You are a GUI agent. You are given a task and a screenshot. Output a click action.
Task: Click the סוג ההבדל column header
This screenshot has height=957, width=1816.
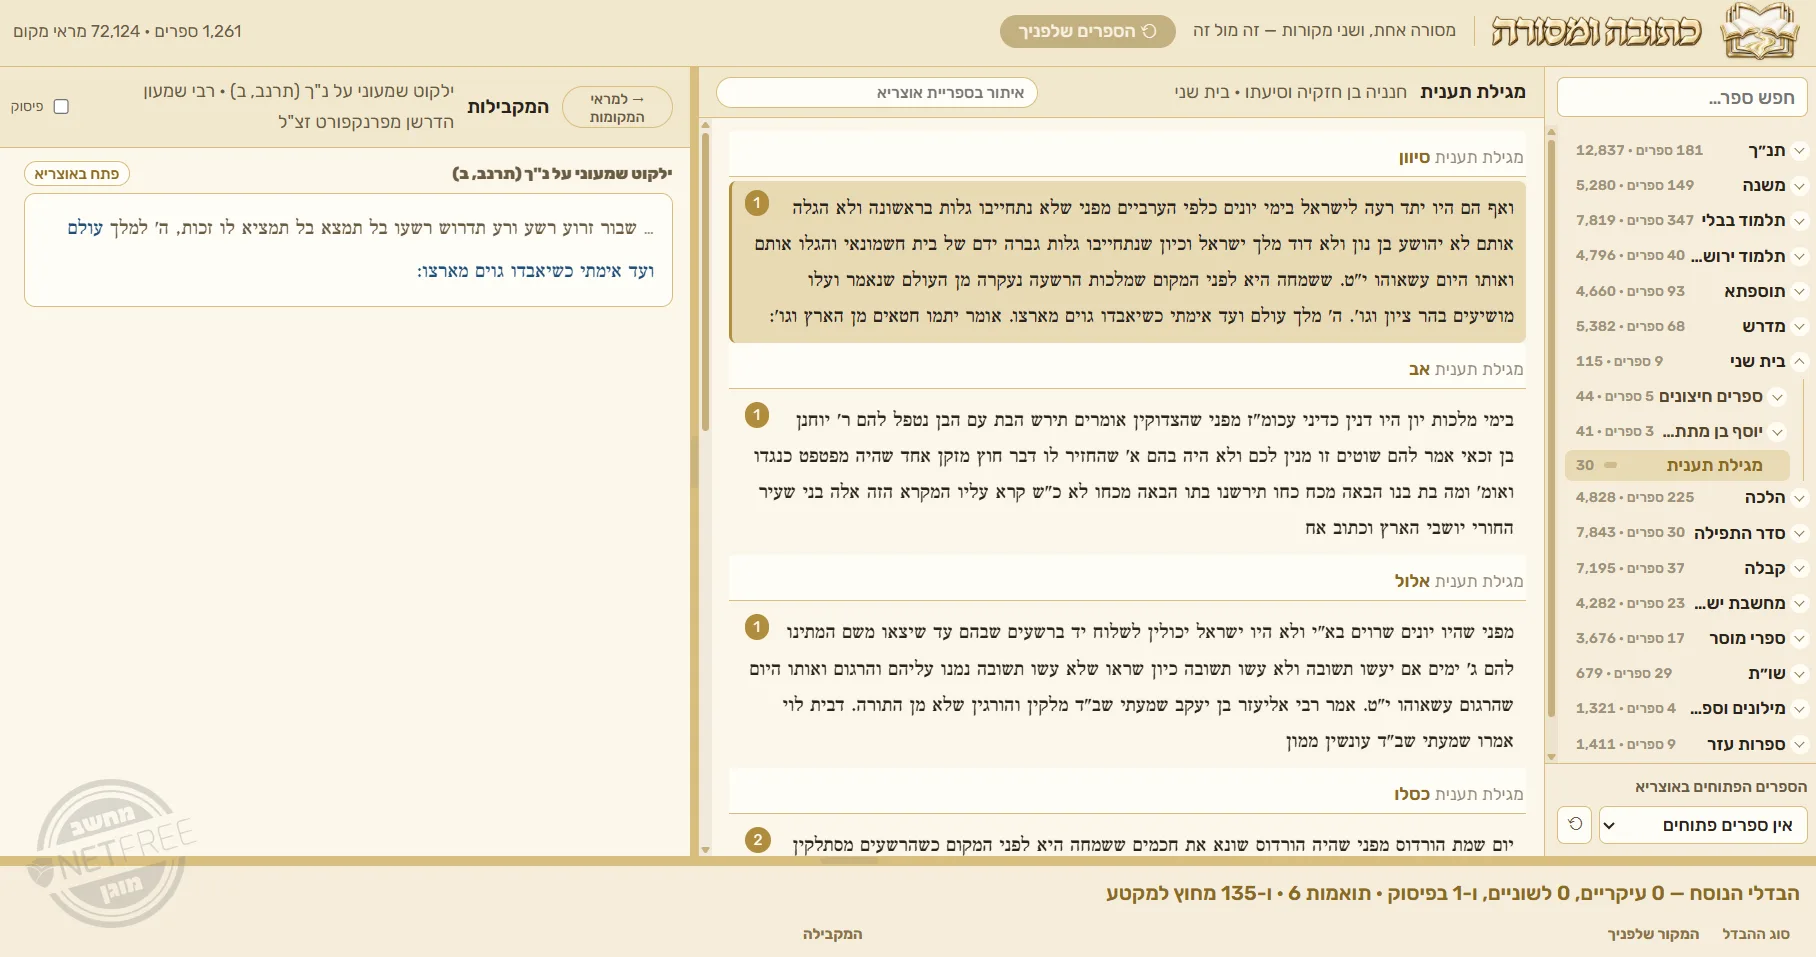point(1756,934)
